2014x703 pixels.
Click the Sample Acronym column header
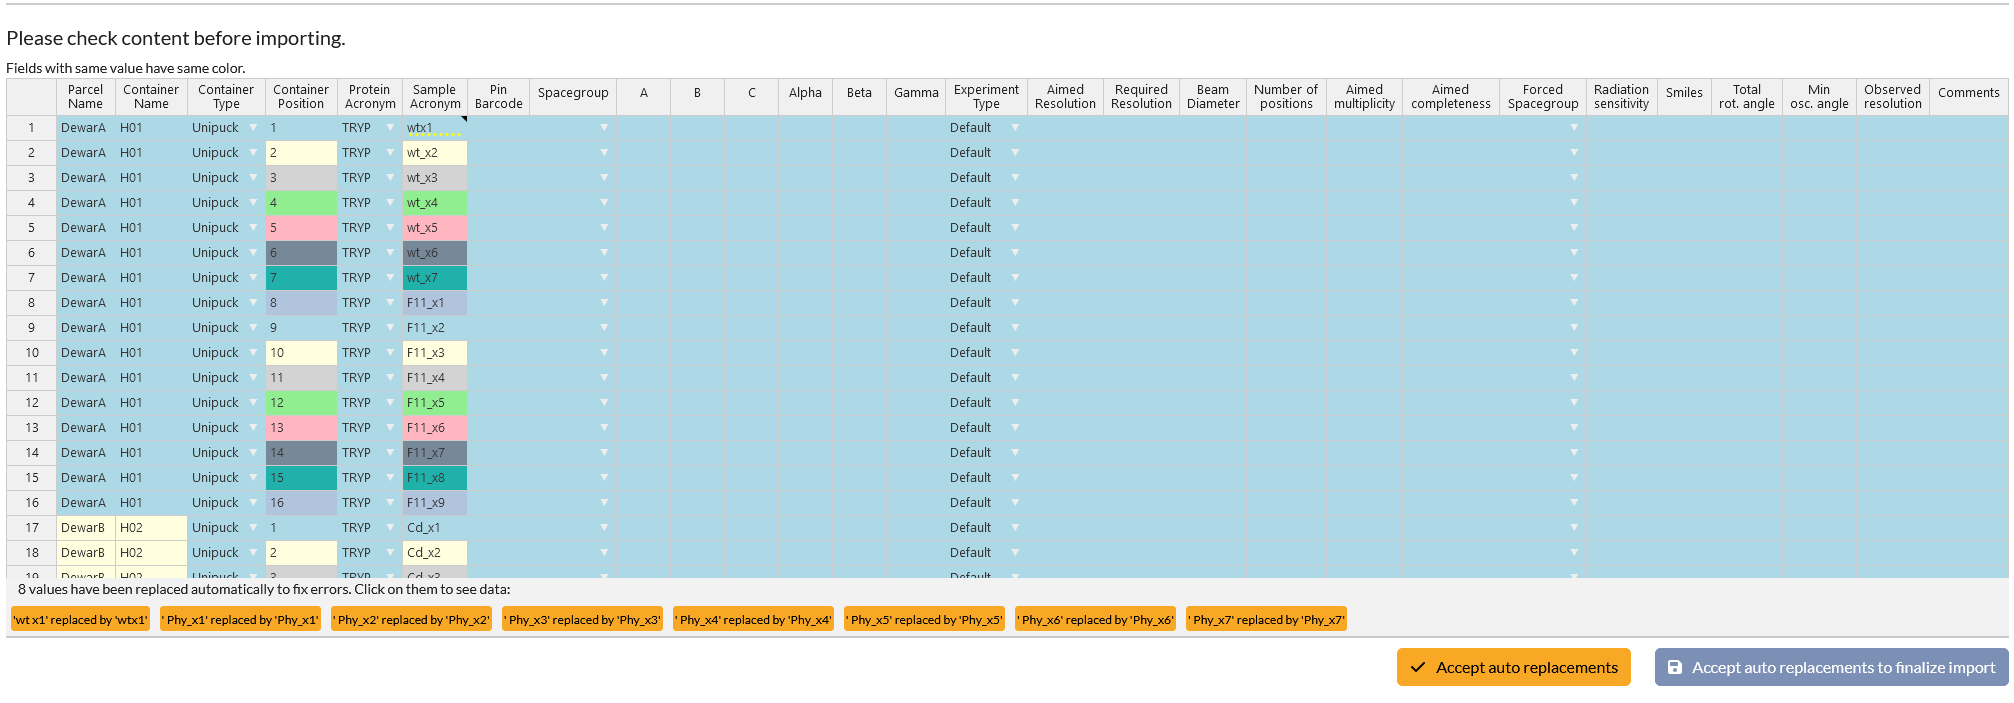coord(434,97)
